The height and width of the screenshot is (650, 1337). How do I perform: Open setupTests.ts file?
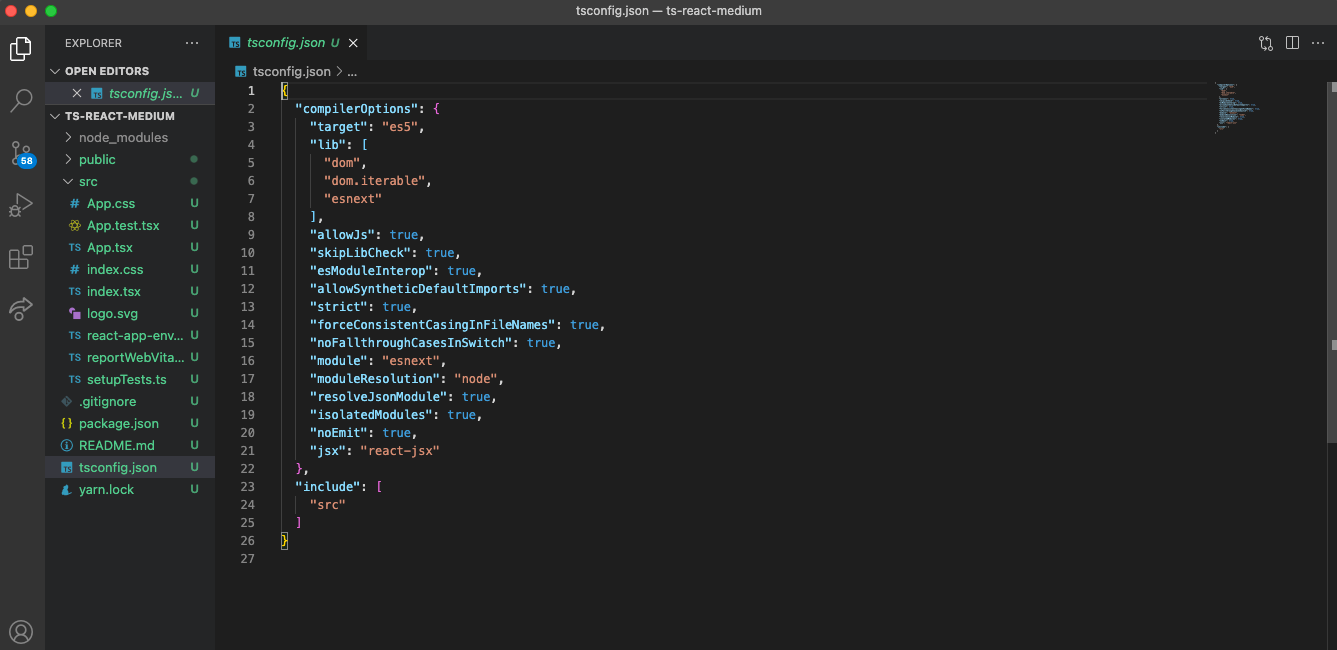pyautogui.click(x=130, y=379)
